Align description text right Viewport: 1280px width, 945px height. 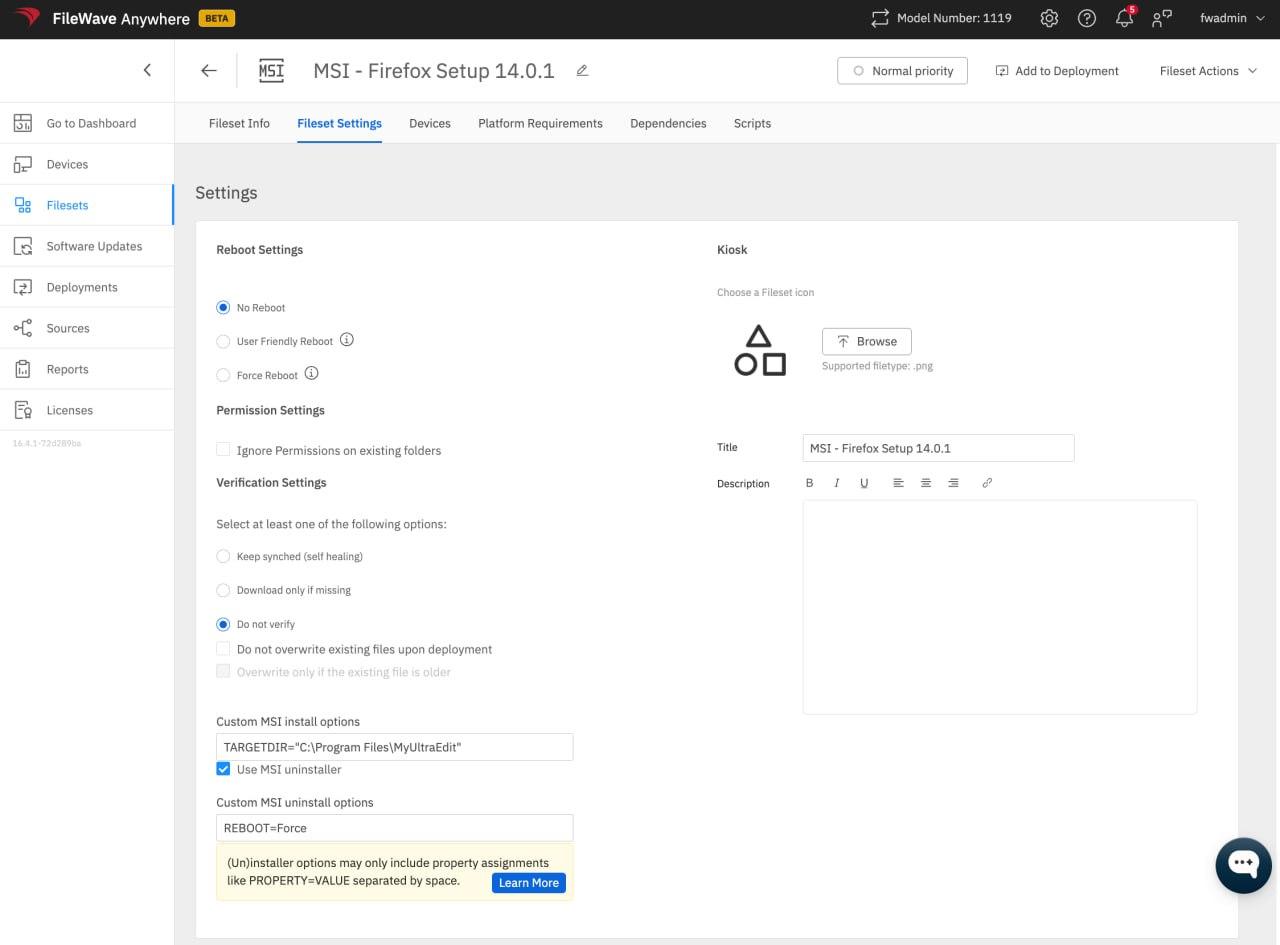pos(953,483)
